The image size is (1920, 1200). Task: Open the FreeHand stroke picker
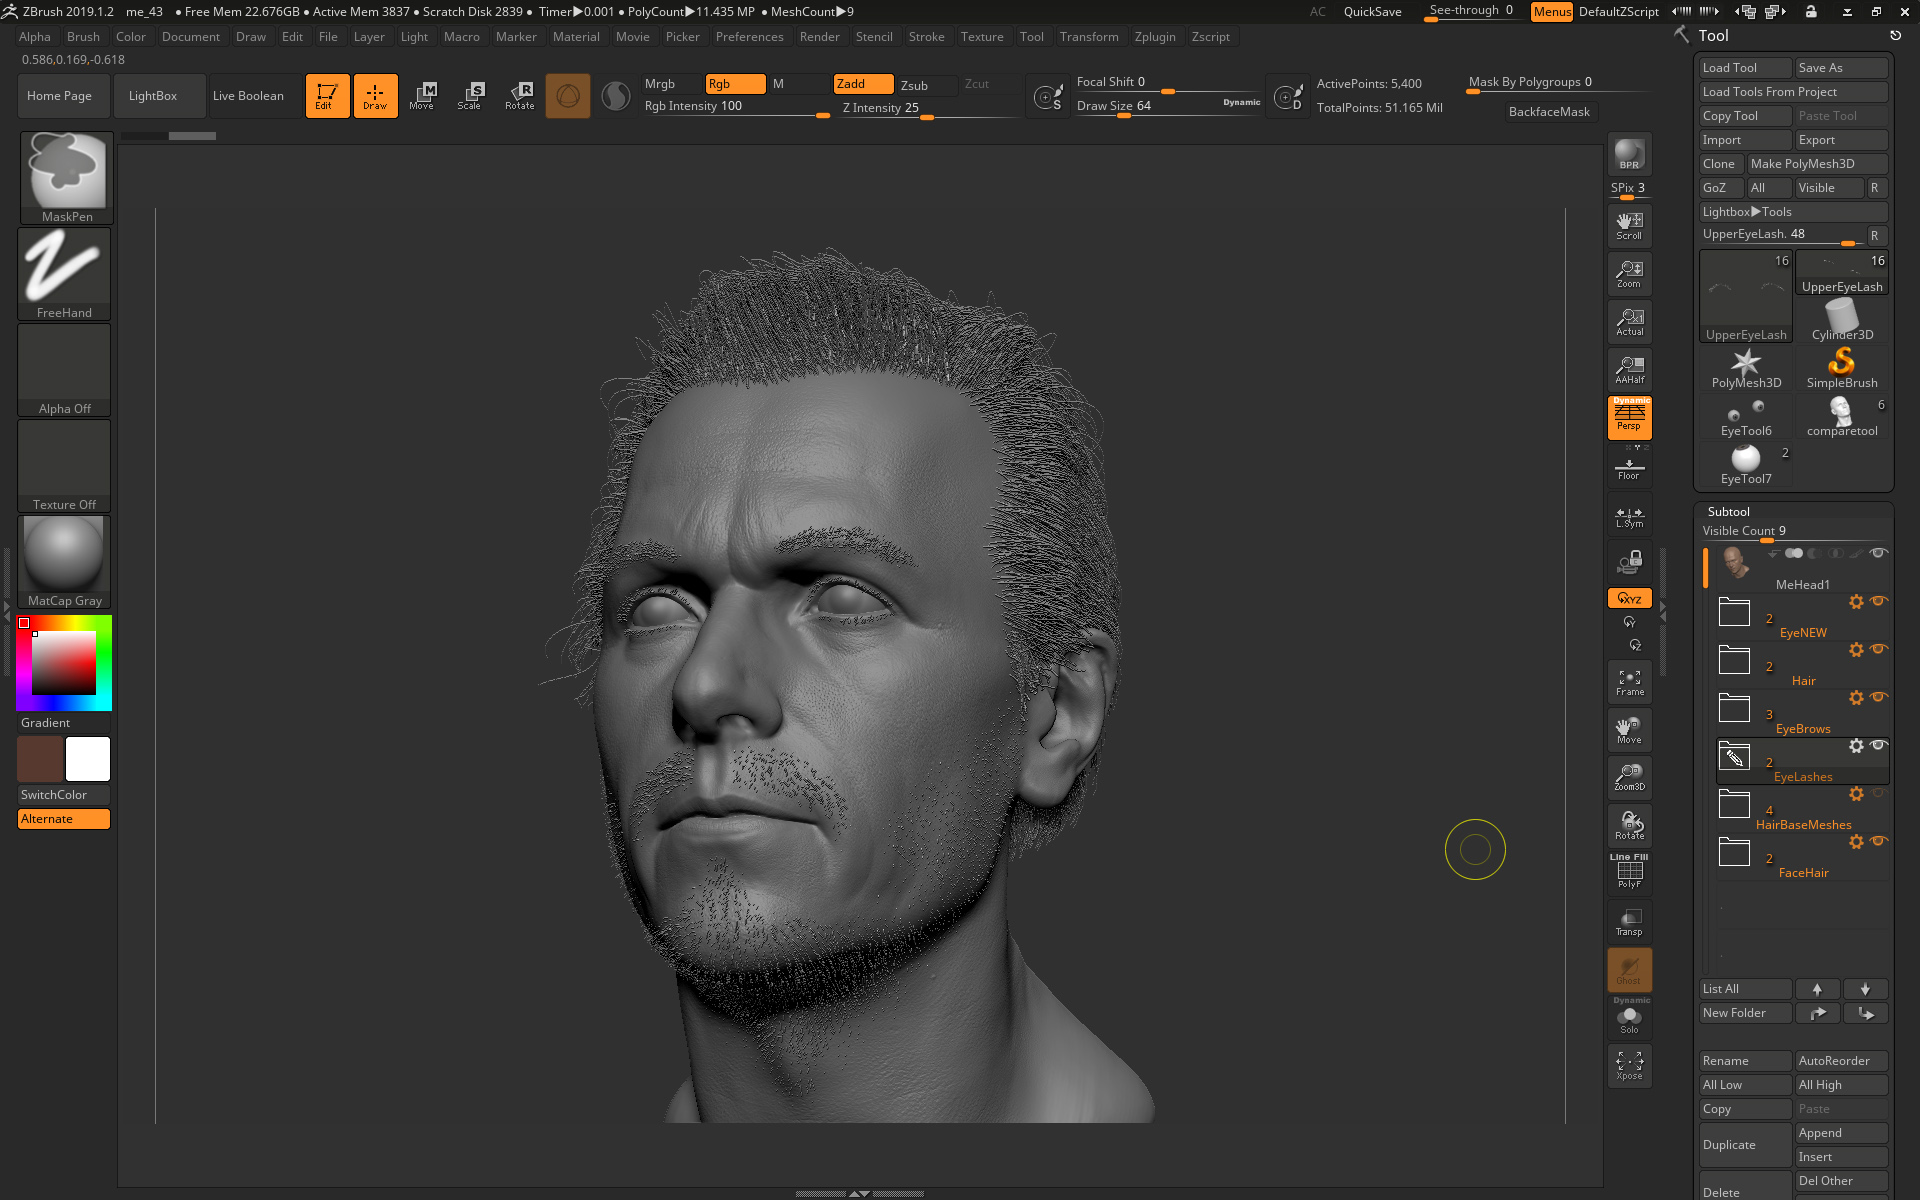[x=64, y=273]
